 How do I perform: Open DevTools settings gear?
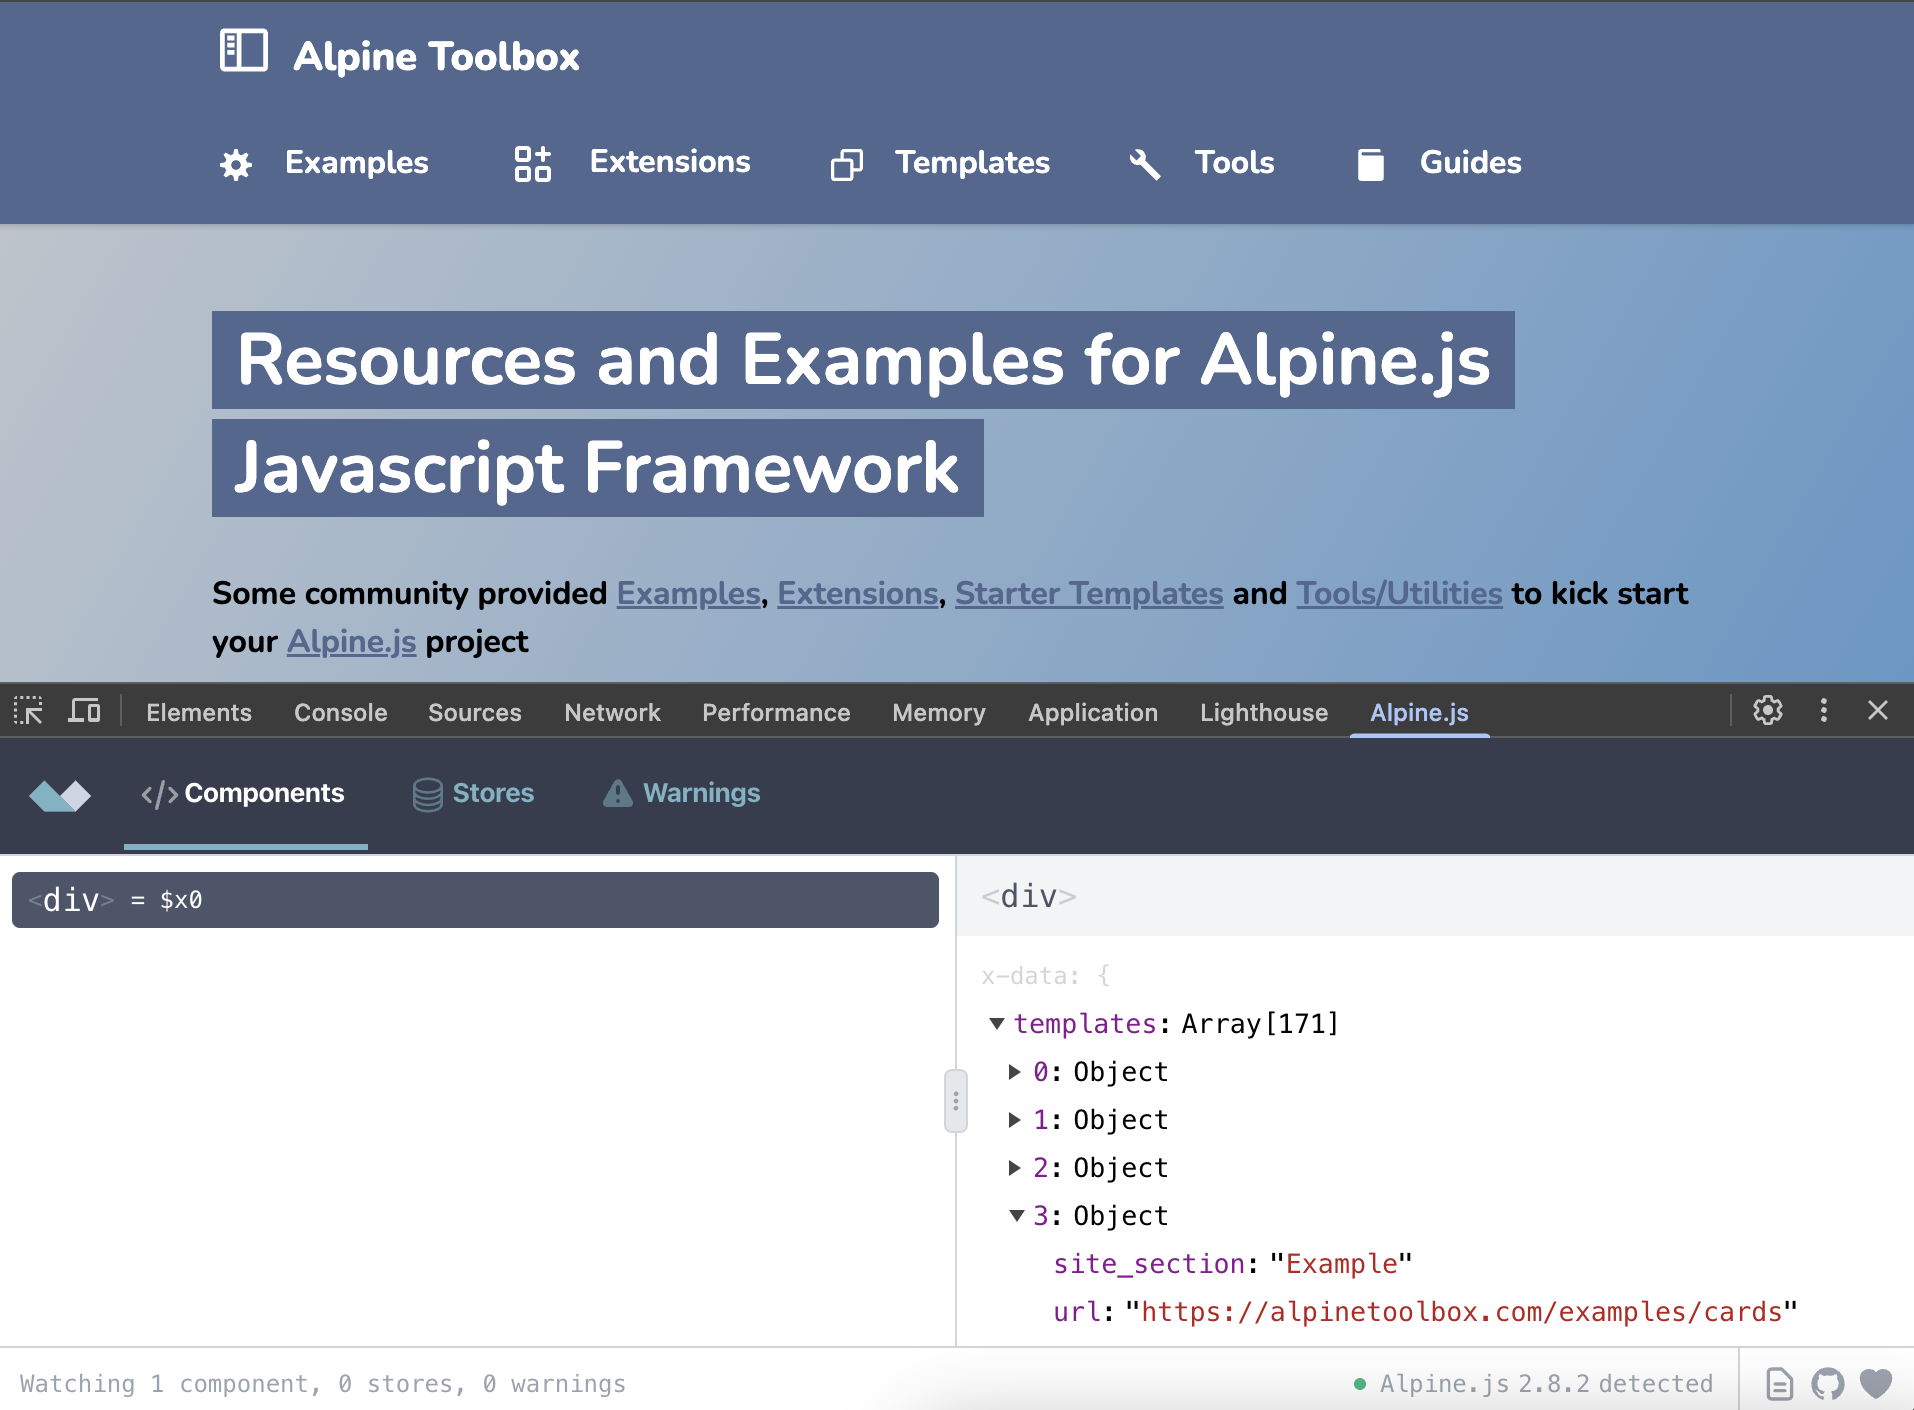(1768, 710)
